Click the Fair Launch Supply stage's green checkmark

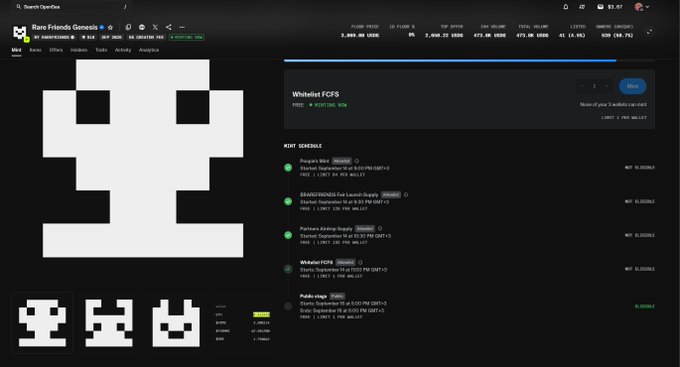point(288,201)
